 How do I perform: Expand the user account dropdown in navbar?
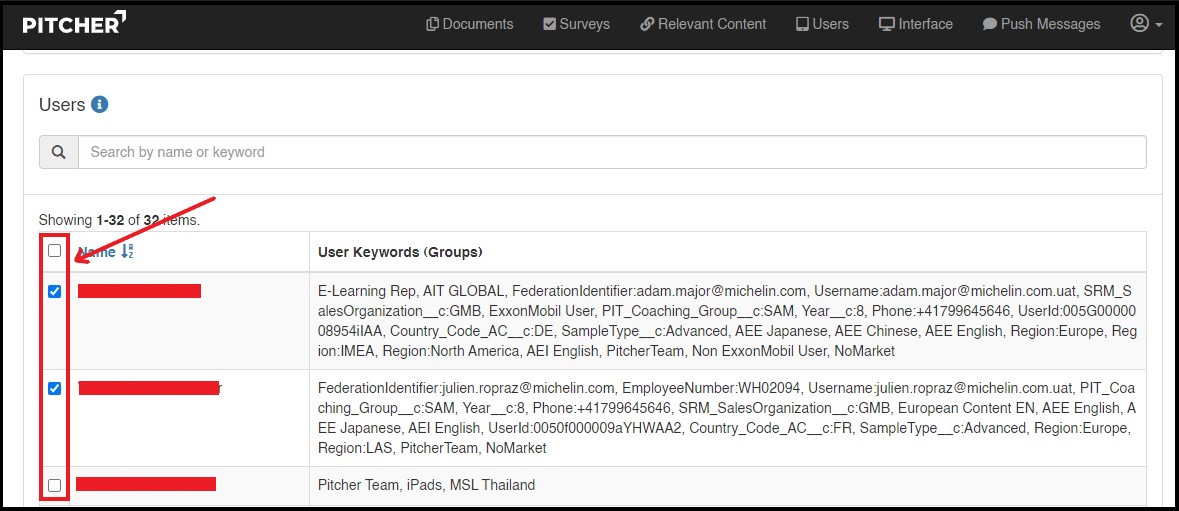click(1145, 24)
